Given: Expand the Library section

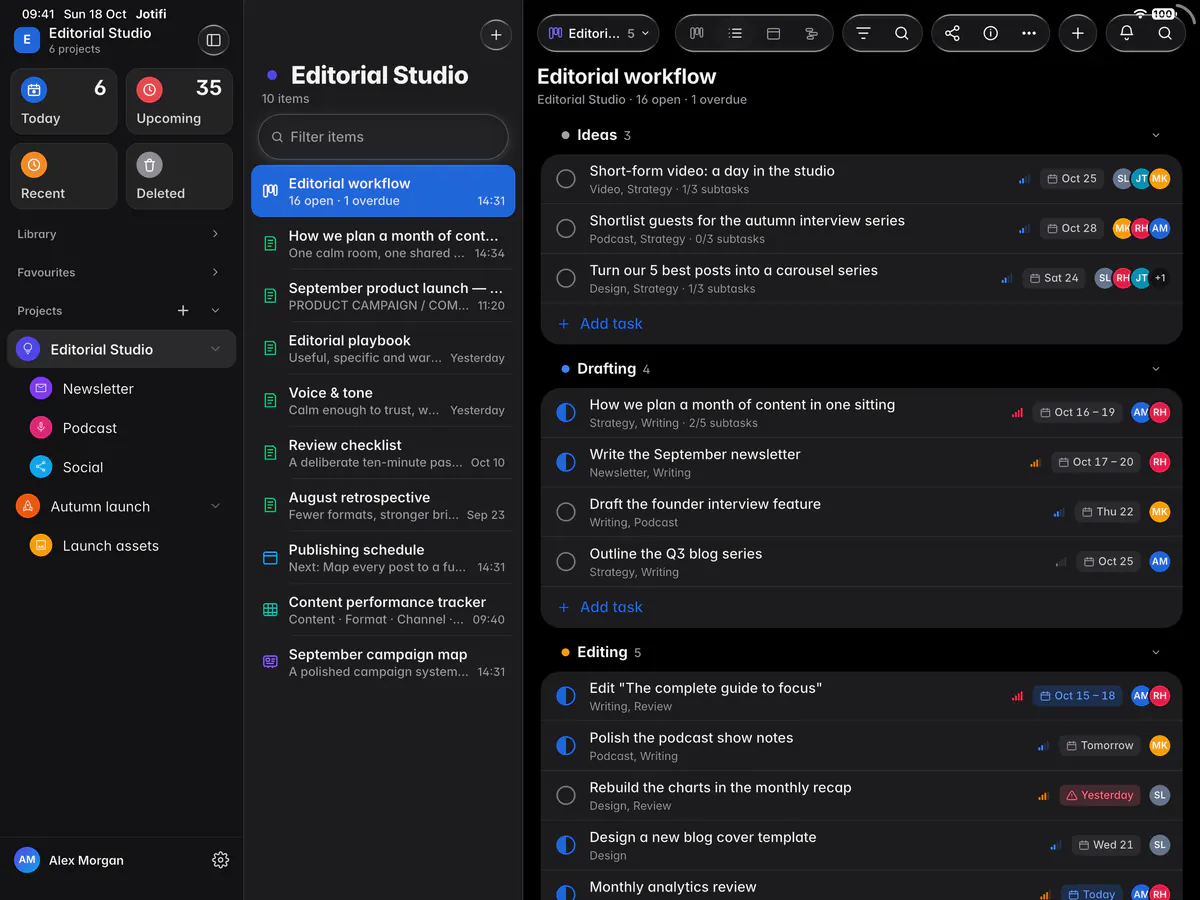Looking at the screenshot, I should click(215, 234).
